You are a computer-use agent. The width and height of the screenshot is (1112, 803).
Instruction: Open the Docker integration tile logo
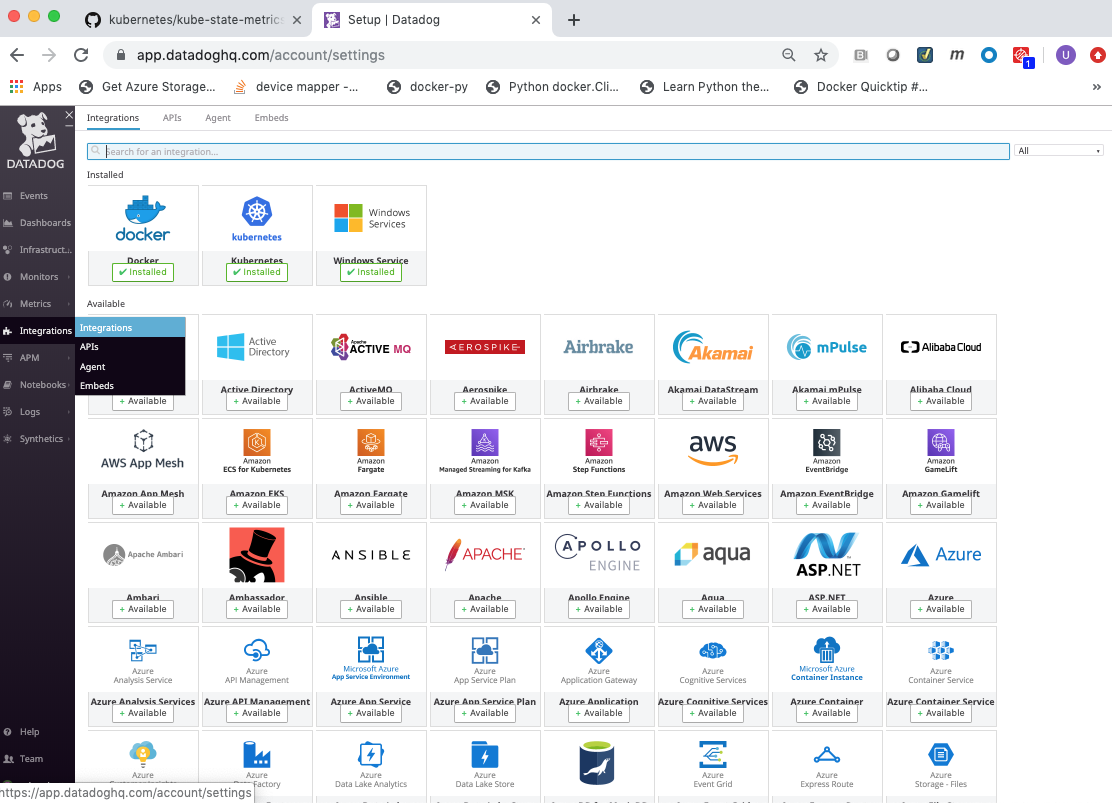click(x=143, y=219)
